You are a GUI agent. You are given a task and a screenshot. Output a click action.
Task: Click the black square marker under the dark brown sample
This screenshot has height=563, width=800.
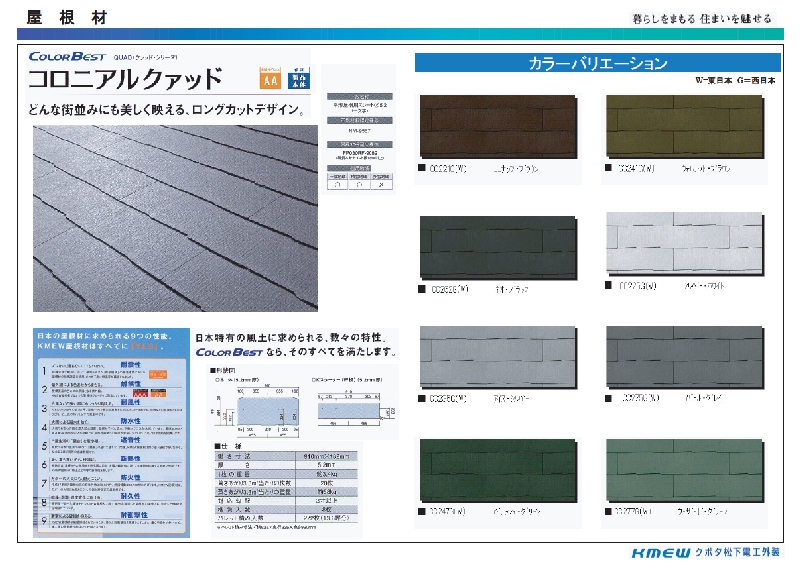coord(422,167)
